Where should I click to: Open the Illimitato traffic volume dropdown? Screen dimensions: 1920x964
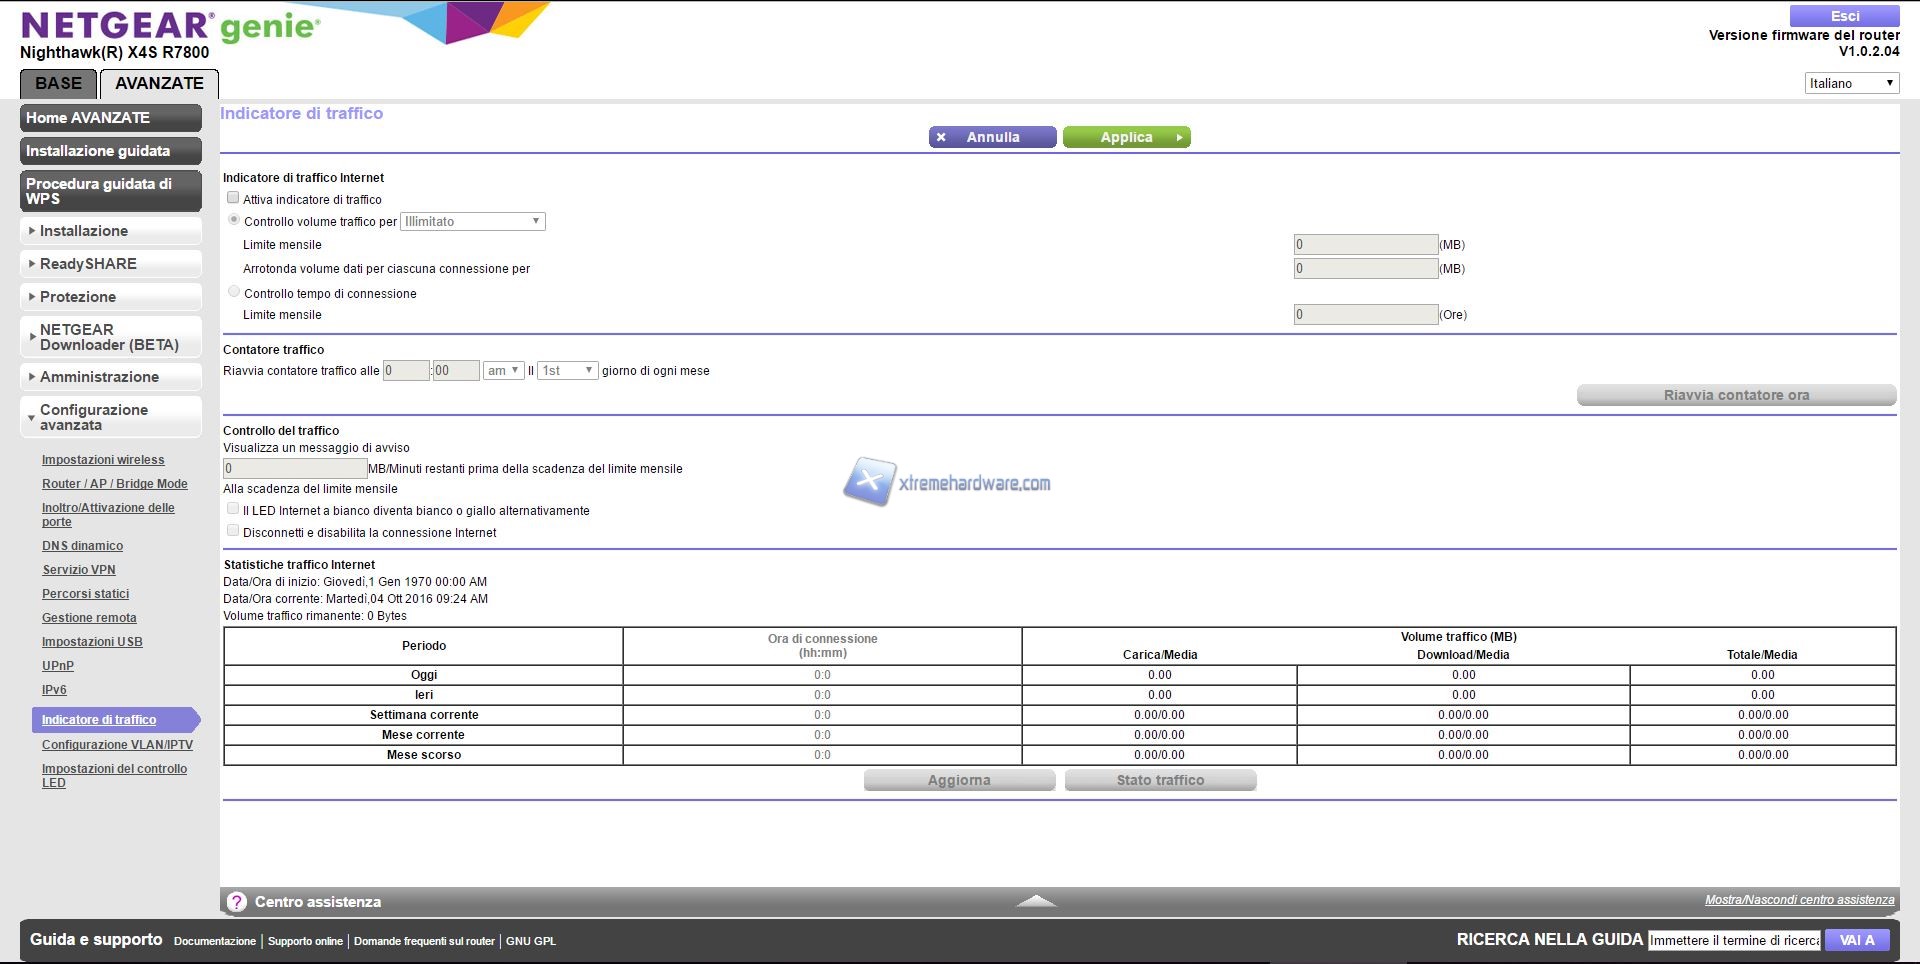tap(472, 221)
